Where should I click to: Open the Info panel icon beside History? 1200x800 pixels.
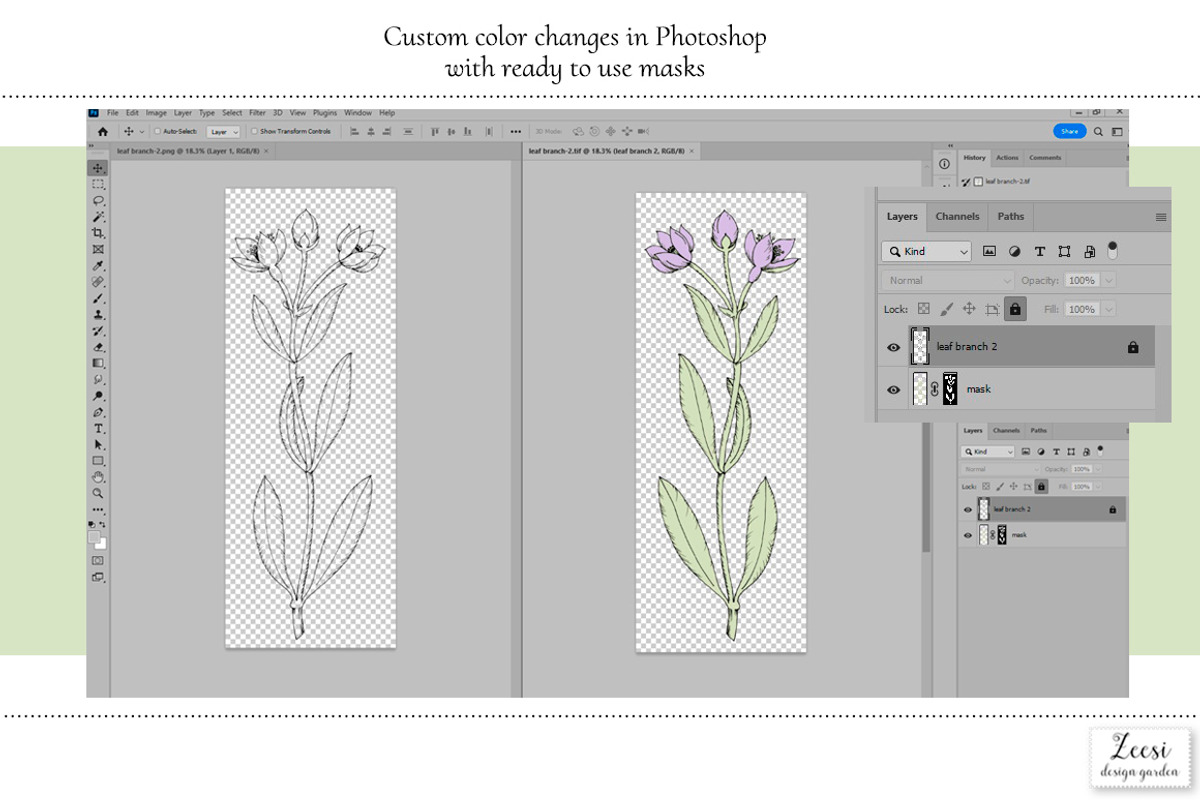tap(944, 164)
